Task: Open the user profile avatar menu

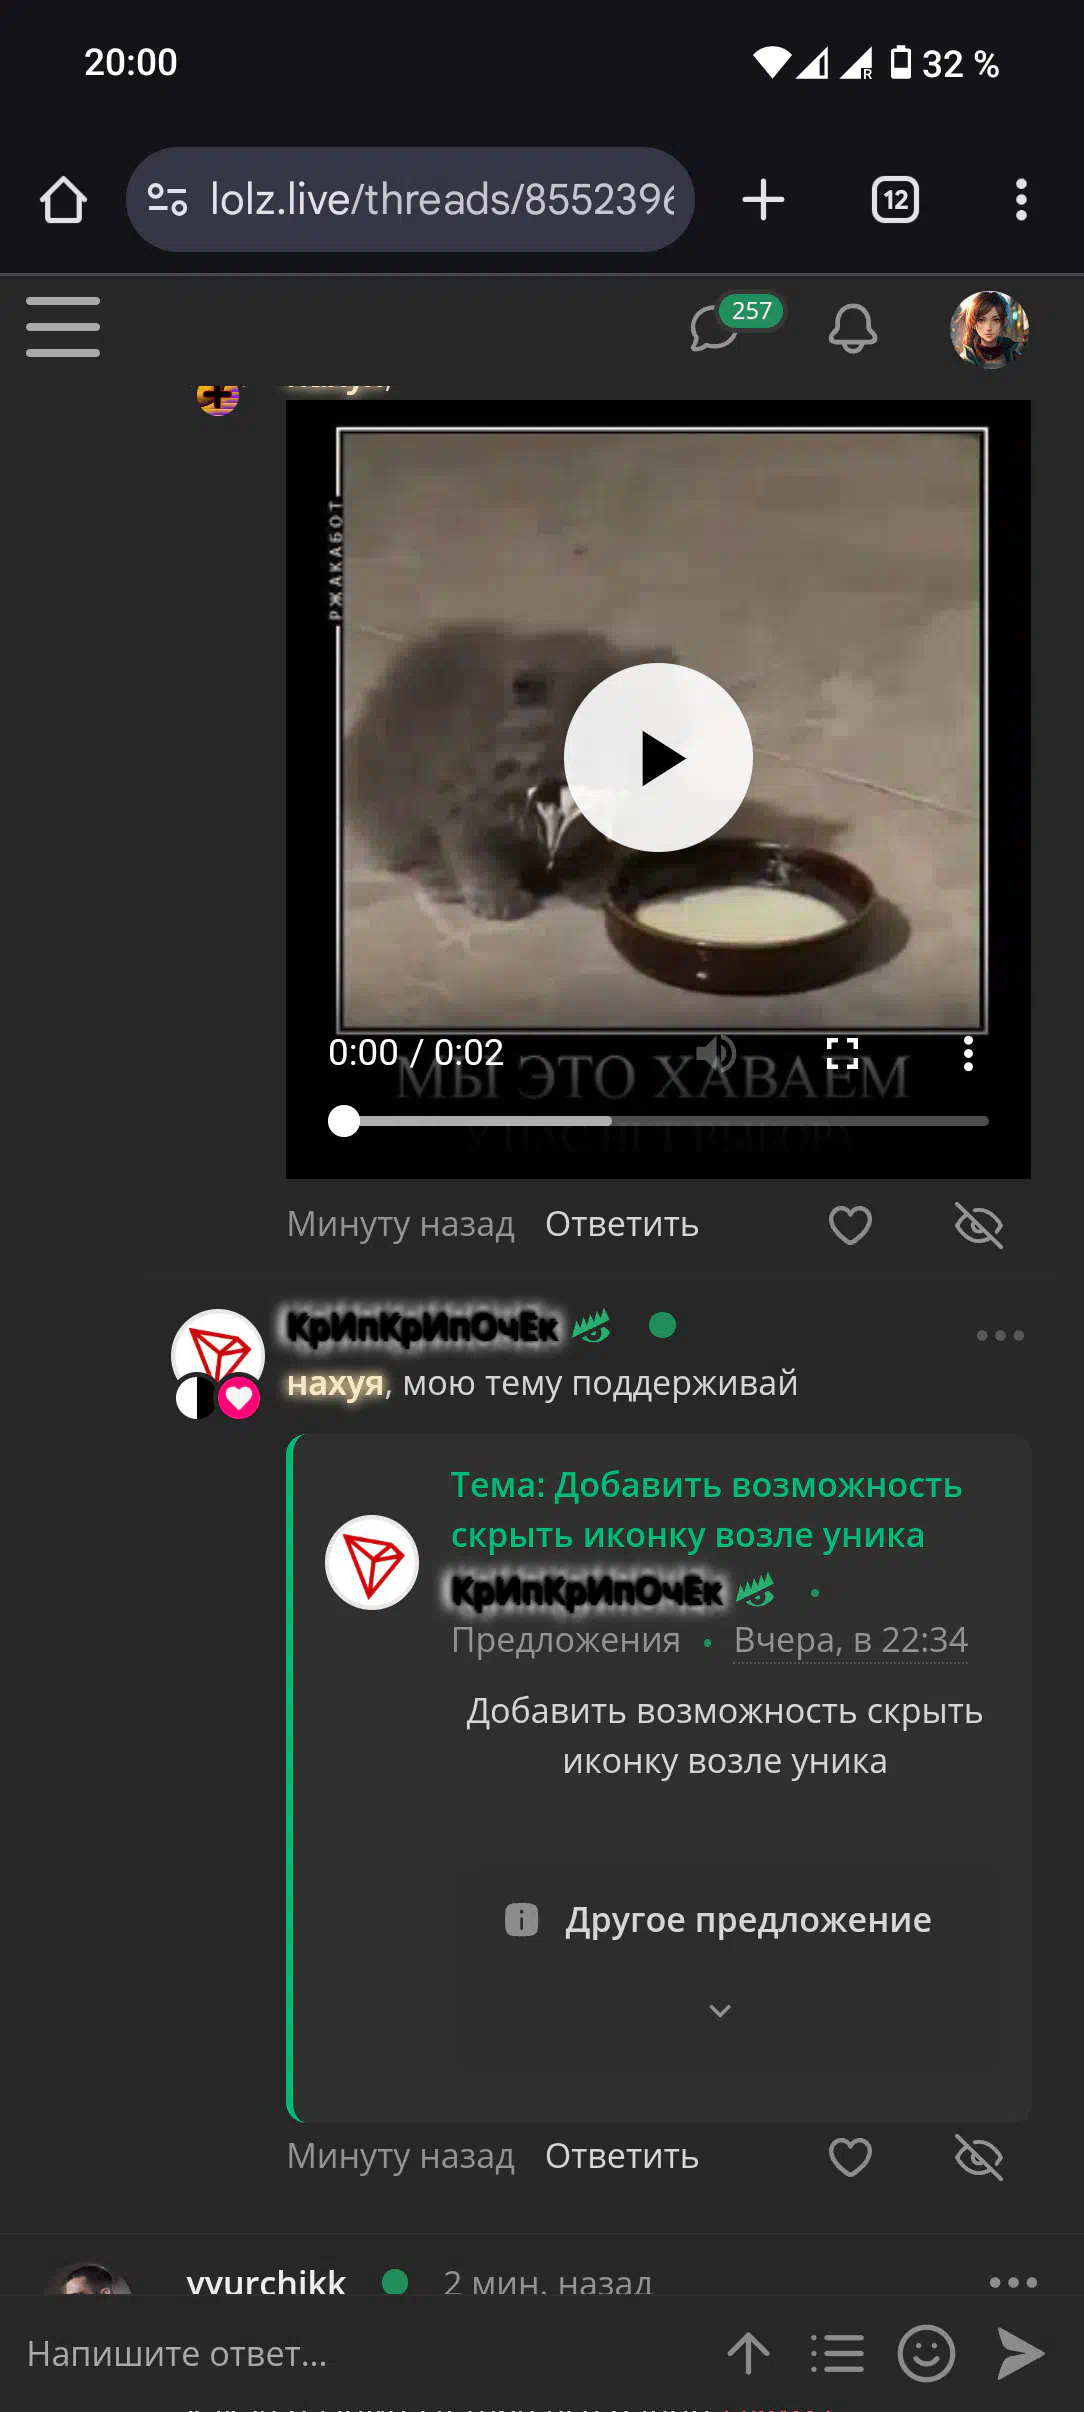Action: pyautogui.click(x=989, y=329)
